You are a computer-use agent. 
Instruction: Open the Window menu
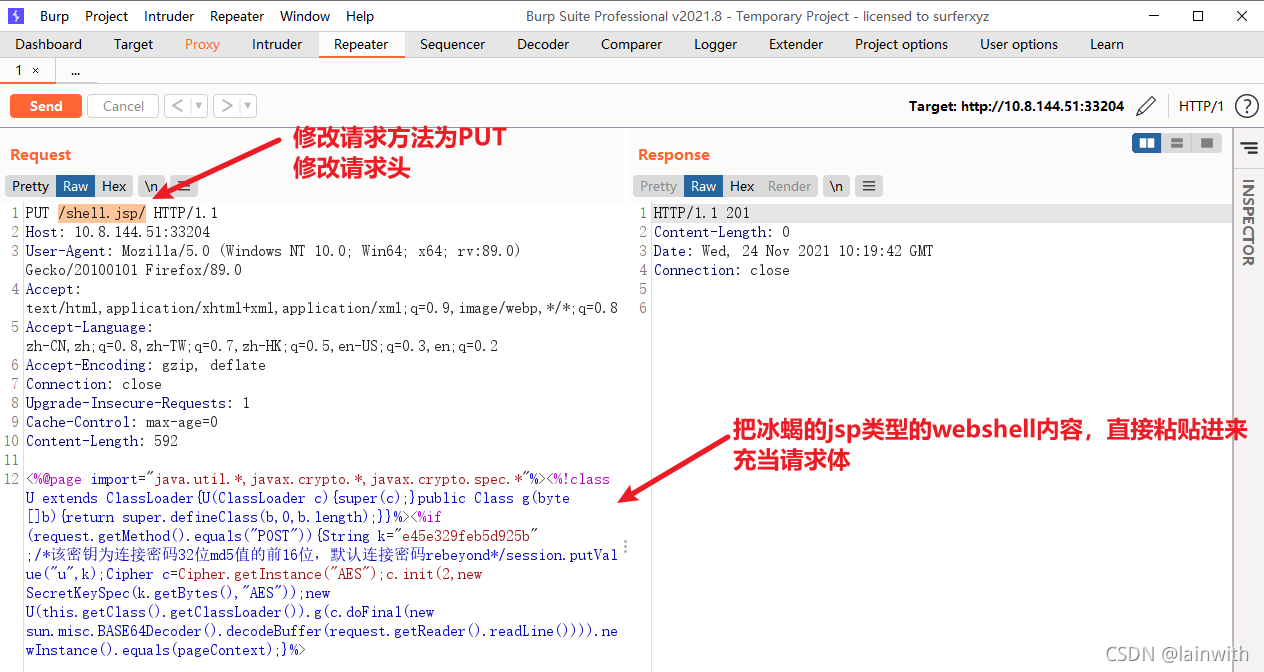305,16
